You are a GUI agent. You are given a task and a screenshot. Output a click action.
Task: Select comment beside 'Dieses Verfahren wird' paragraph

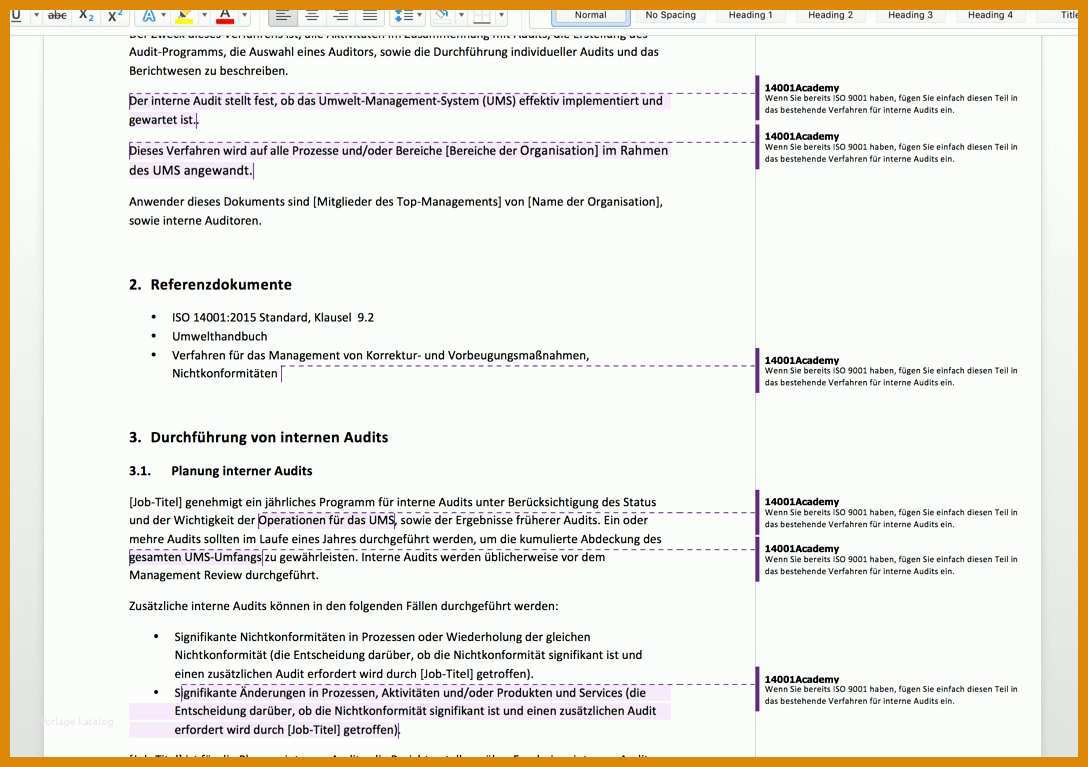point(891,147)
